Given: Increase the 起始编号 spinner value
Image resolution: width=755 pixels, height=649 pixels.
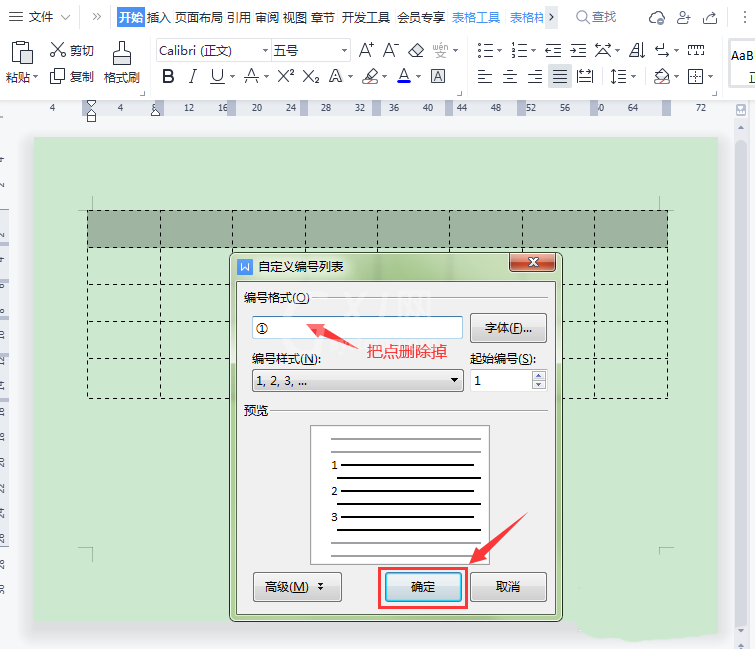Looking at the screenshot, I should (x=539, y=376).
